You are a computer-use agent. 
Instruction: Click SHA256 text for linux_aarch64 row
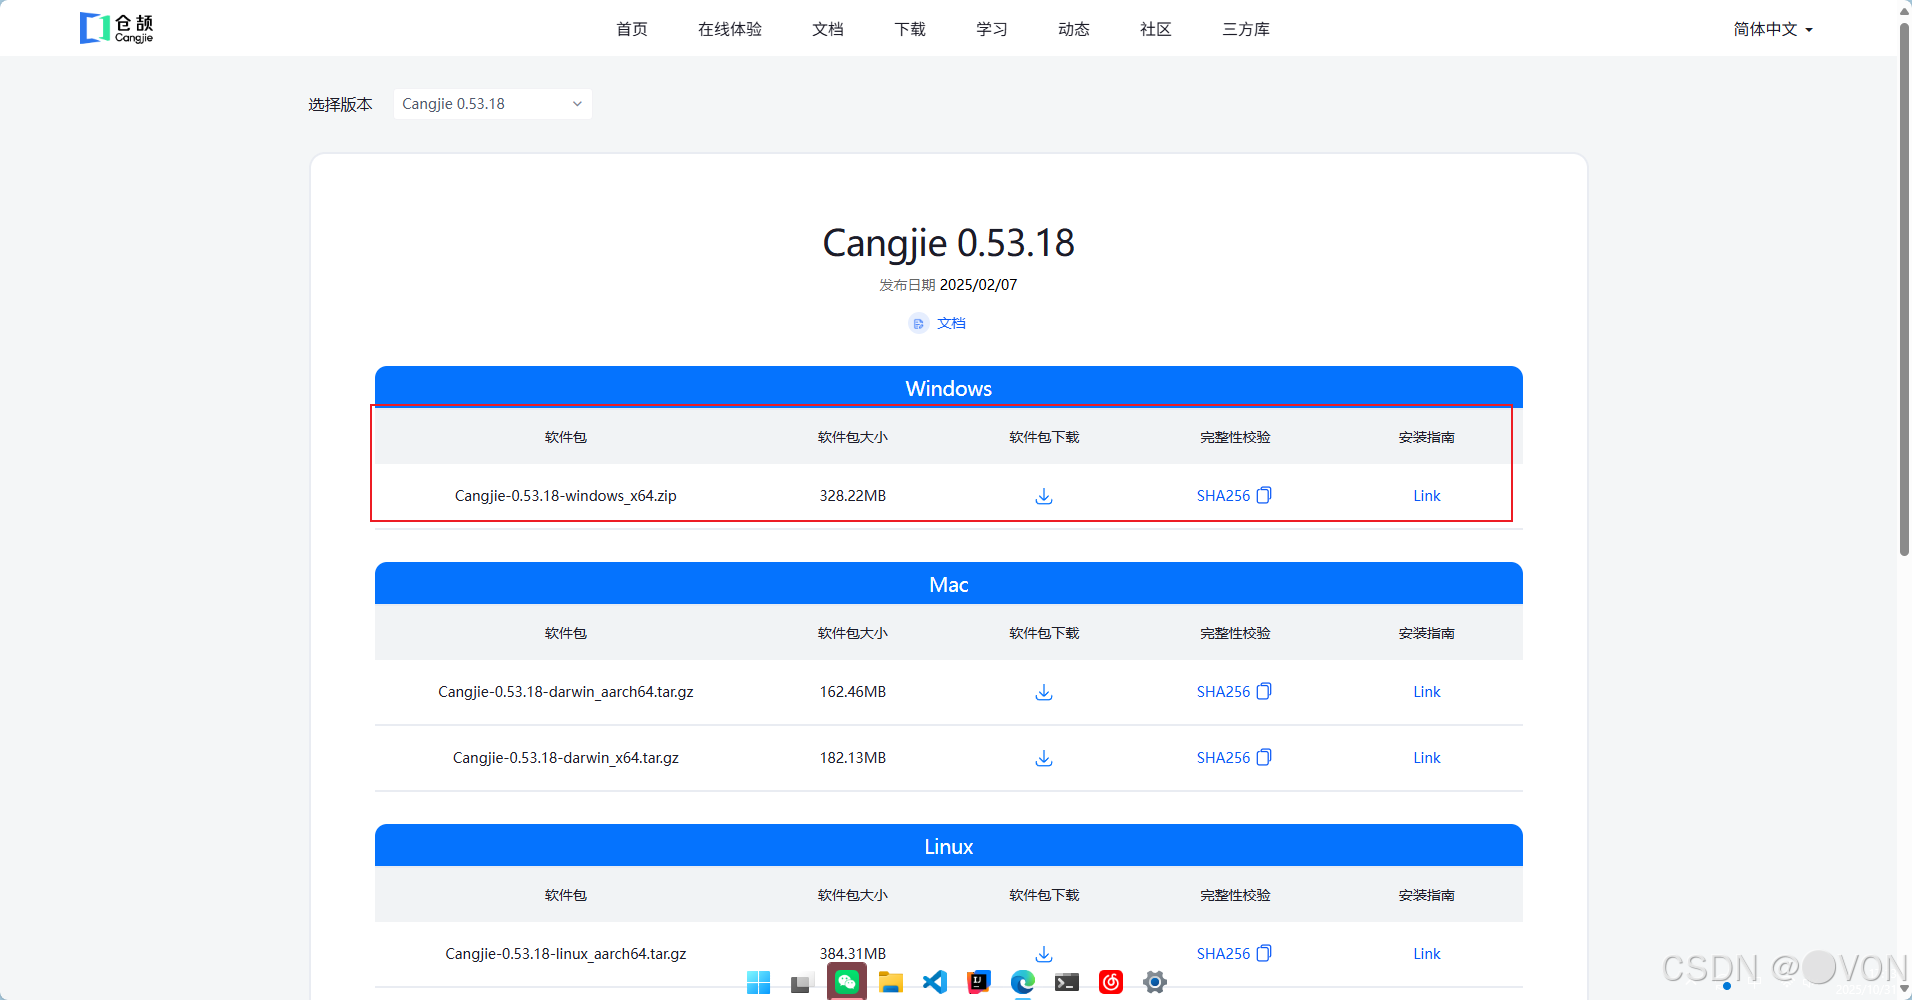(x=1223, y=954)
